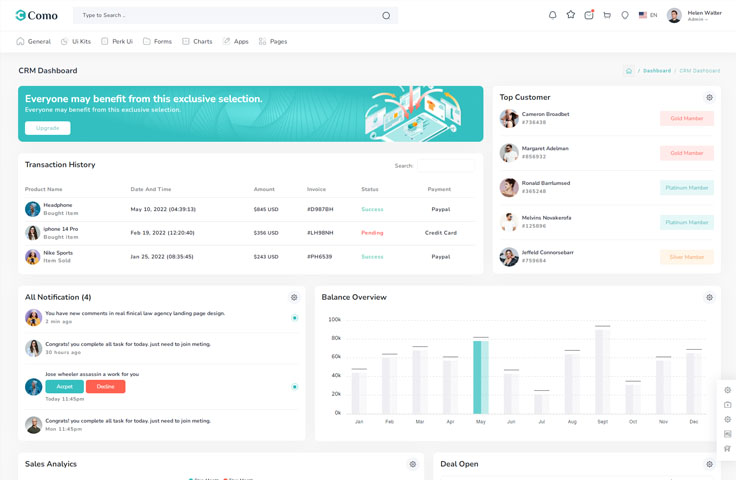Open All Notification settings gear

(294, 298)
